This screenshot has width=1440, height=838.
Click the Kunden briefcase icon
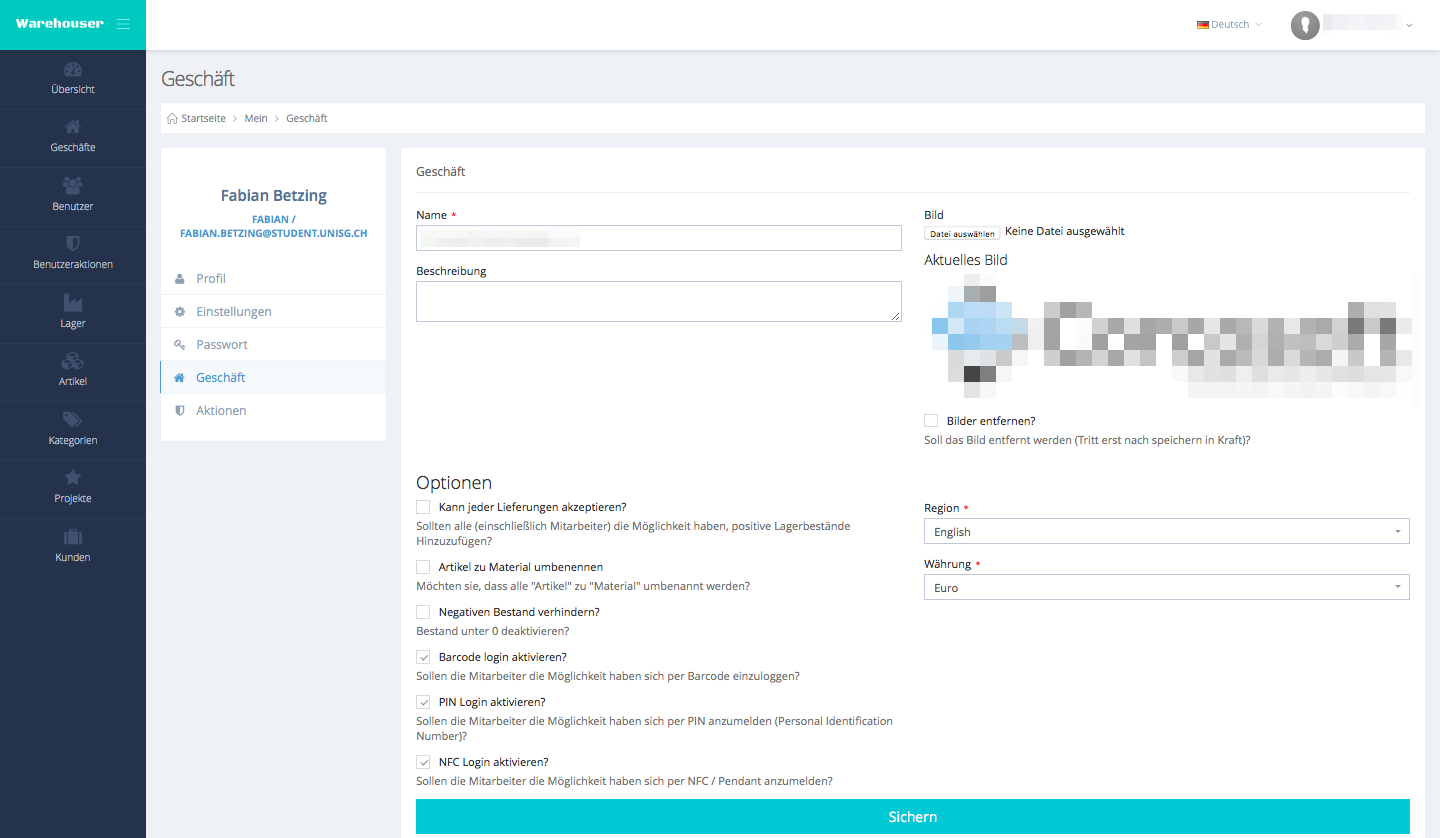point(72,536)
